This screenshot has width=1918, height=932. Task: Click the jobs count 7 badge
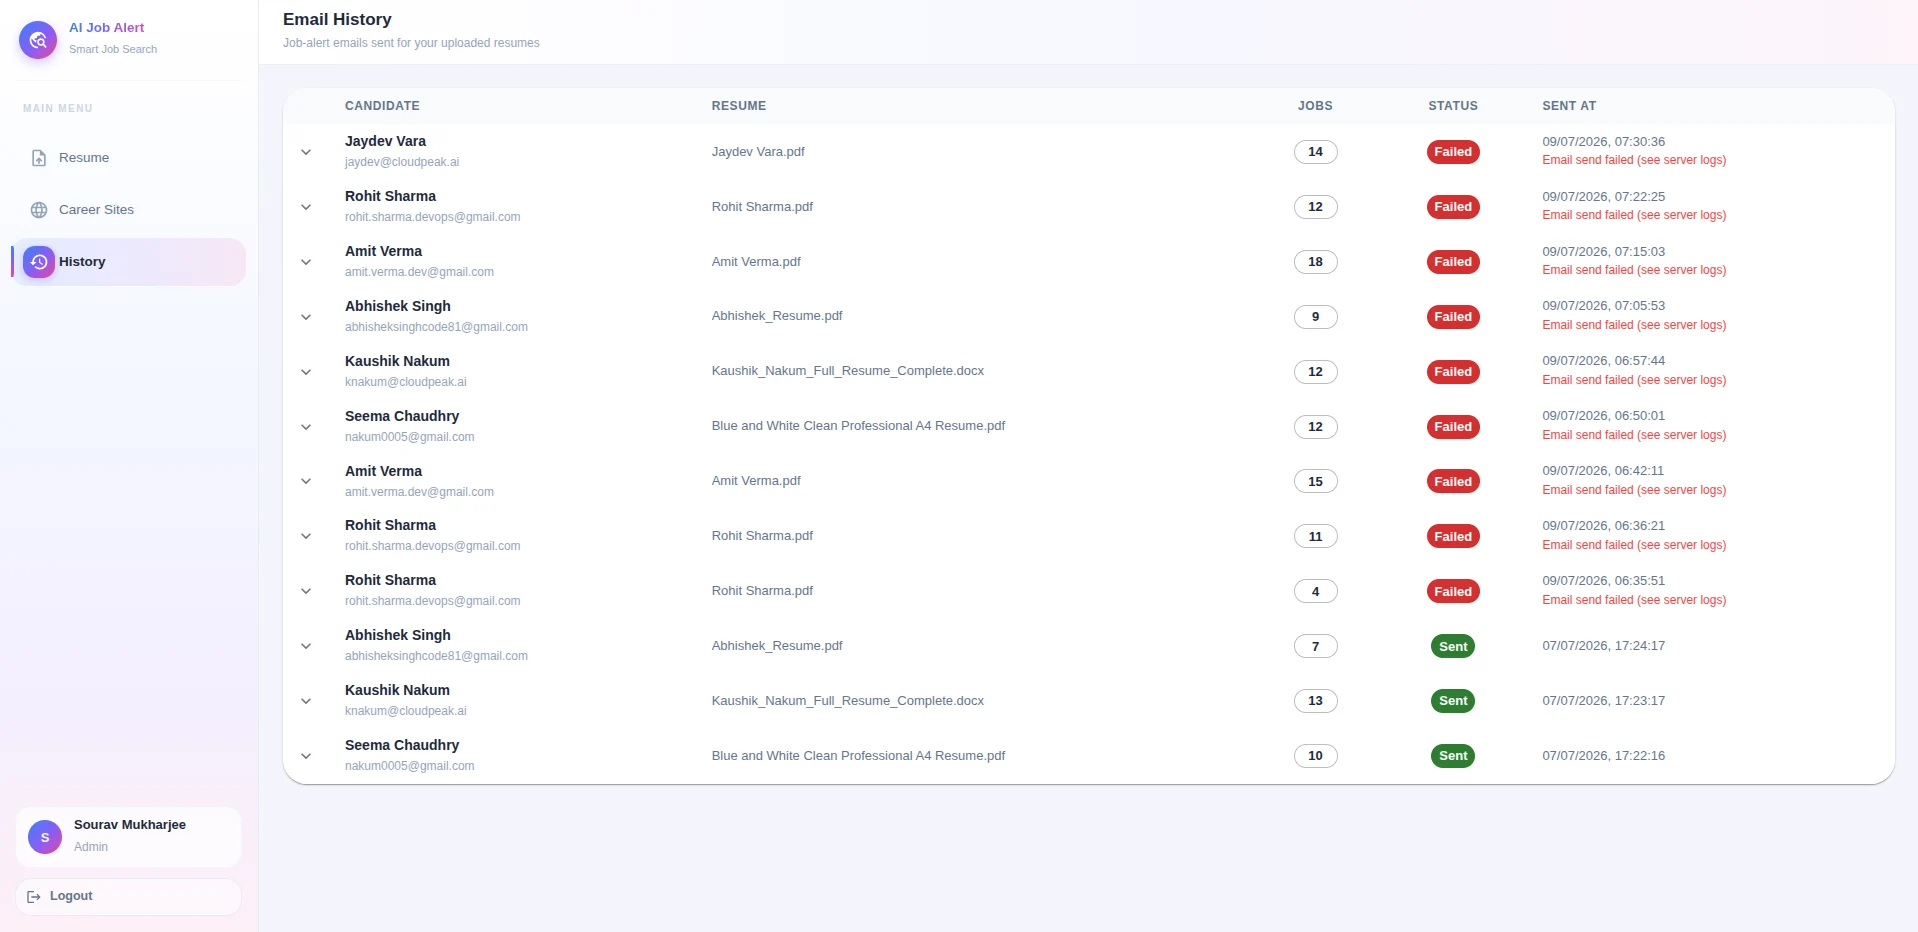point(1315,646)
